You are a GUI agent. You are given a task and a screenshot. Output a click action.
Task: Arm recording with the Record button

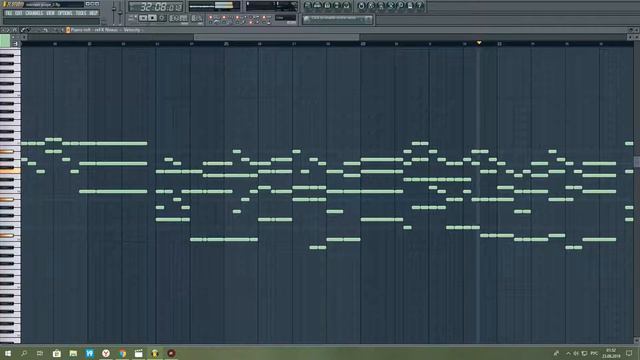click(x=162, y=18)
